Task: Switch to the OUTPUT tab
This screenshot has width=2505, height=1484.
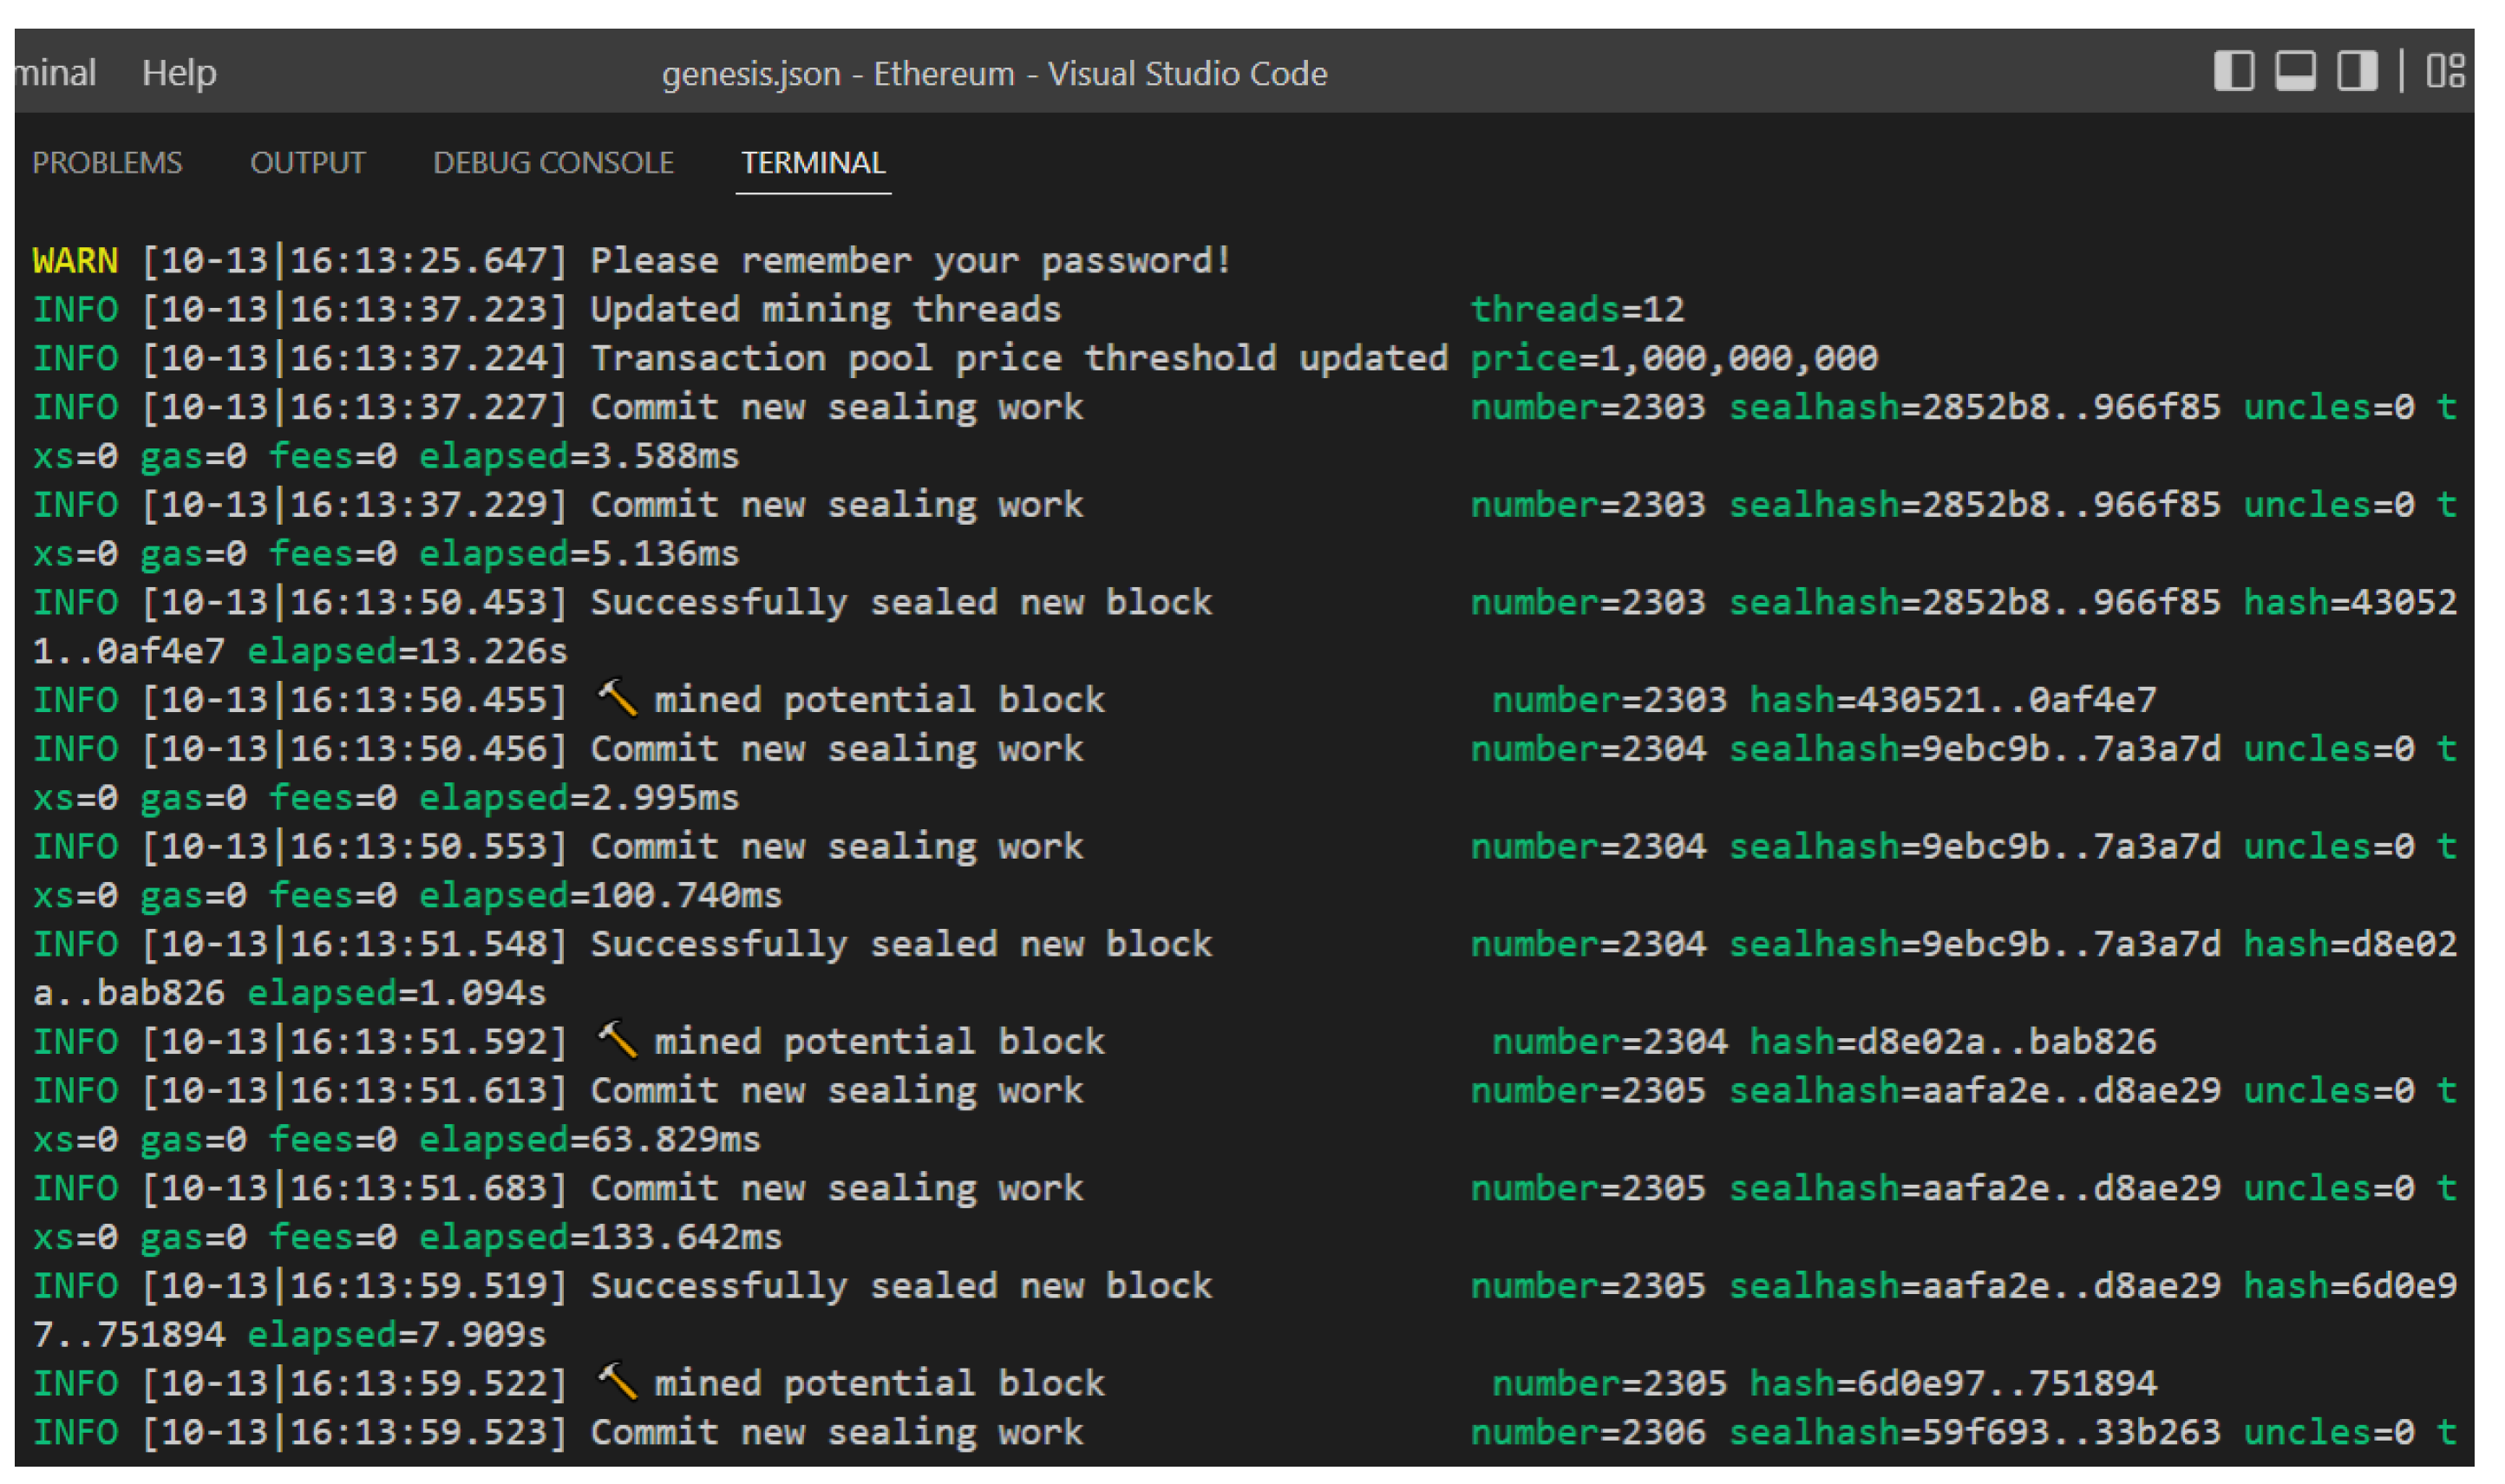Action: tap(307, 163)
